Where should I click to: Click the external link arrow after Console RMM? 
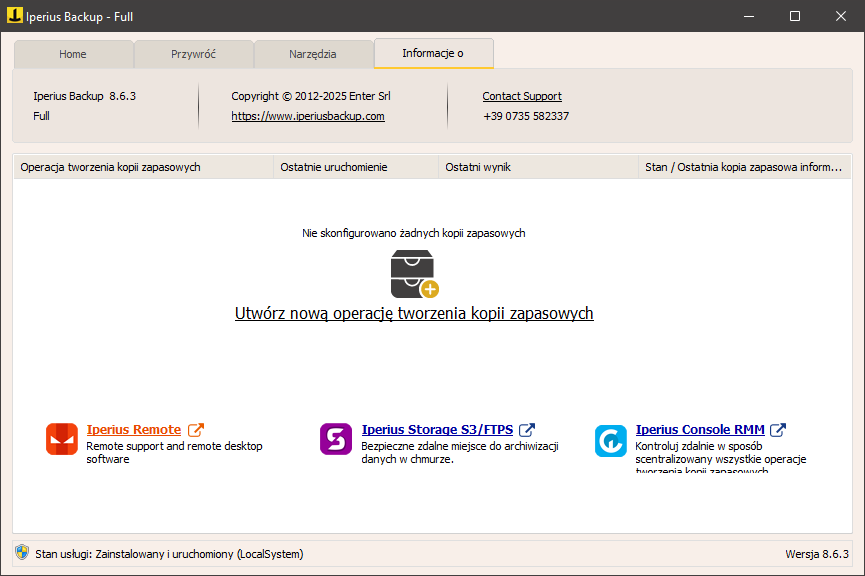(778, 429)
